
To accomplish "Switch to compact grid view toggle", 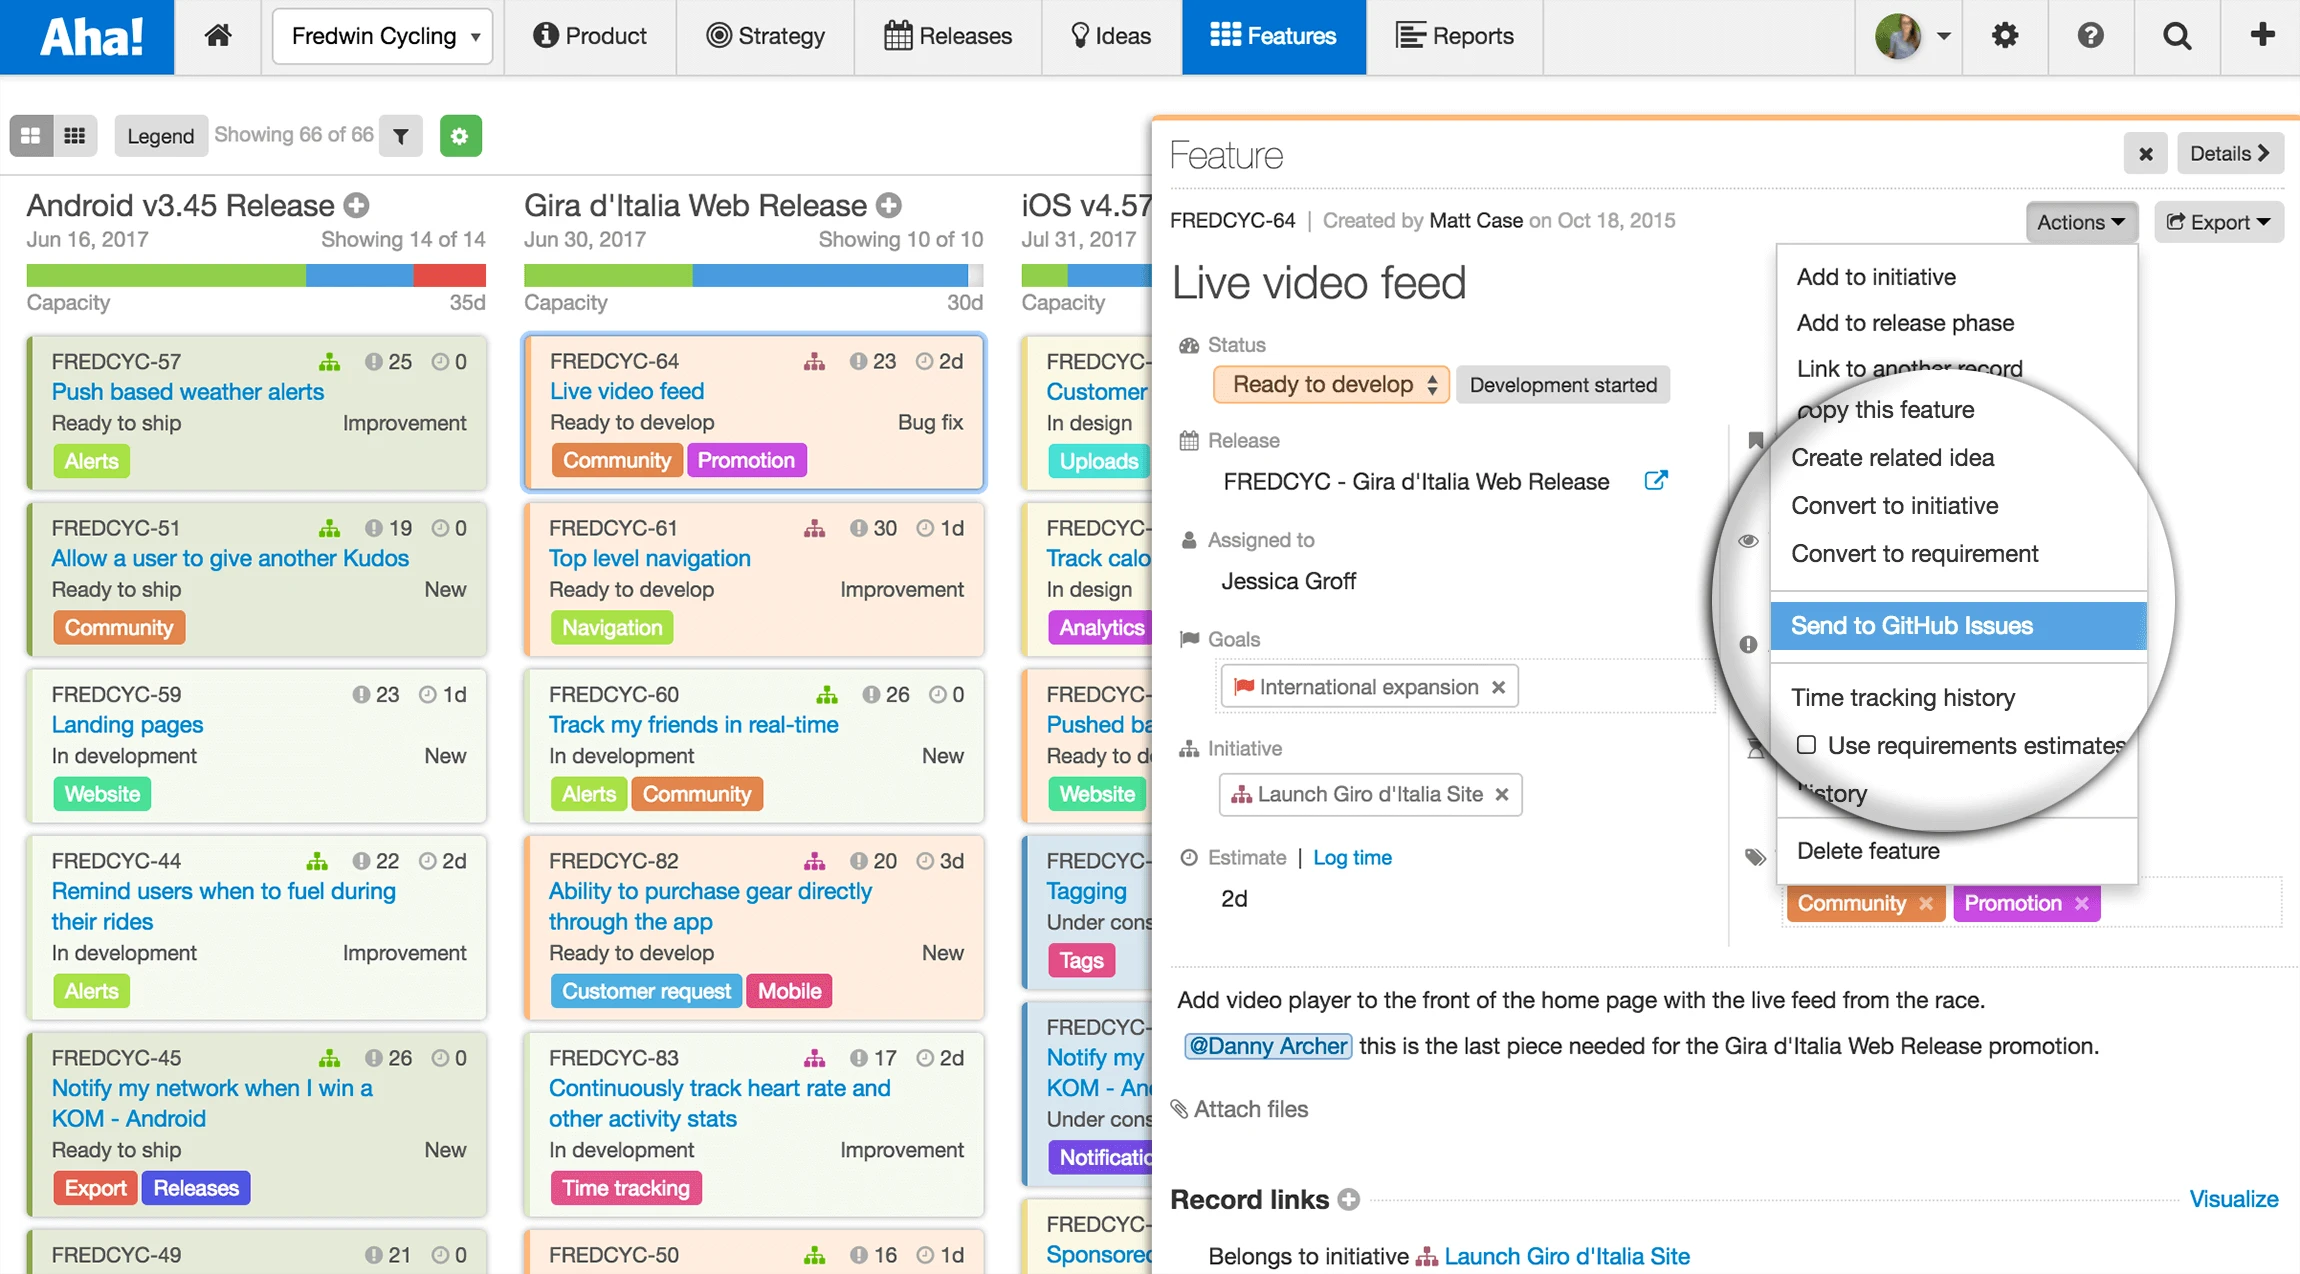I will 75,136.
